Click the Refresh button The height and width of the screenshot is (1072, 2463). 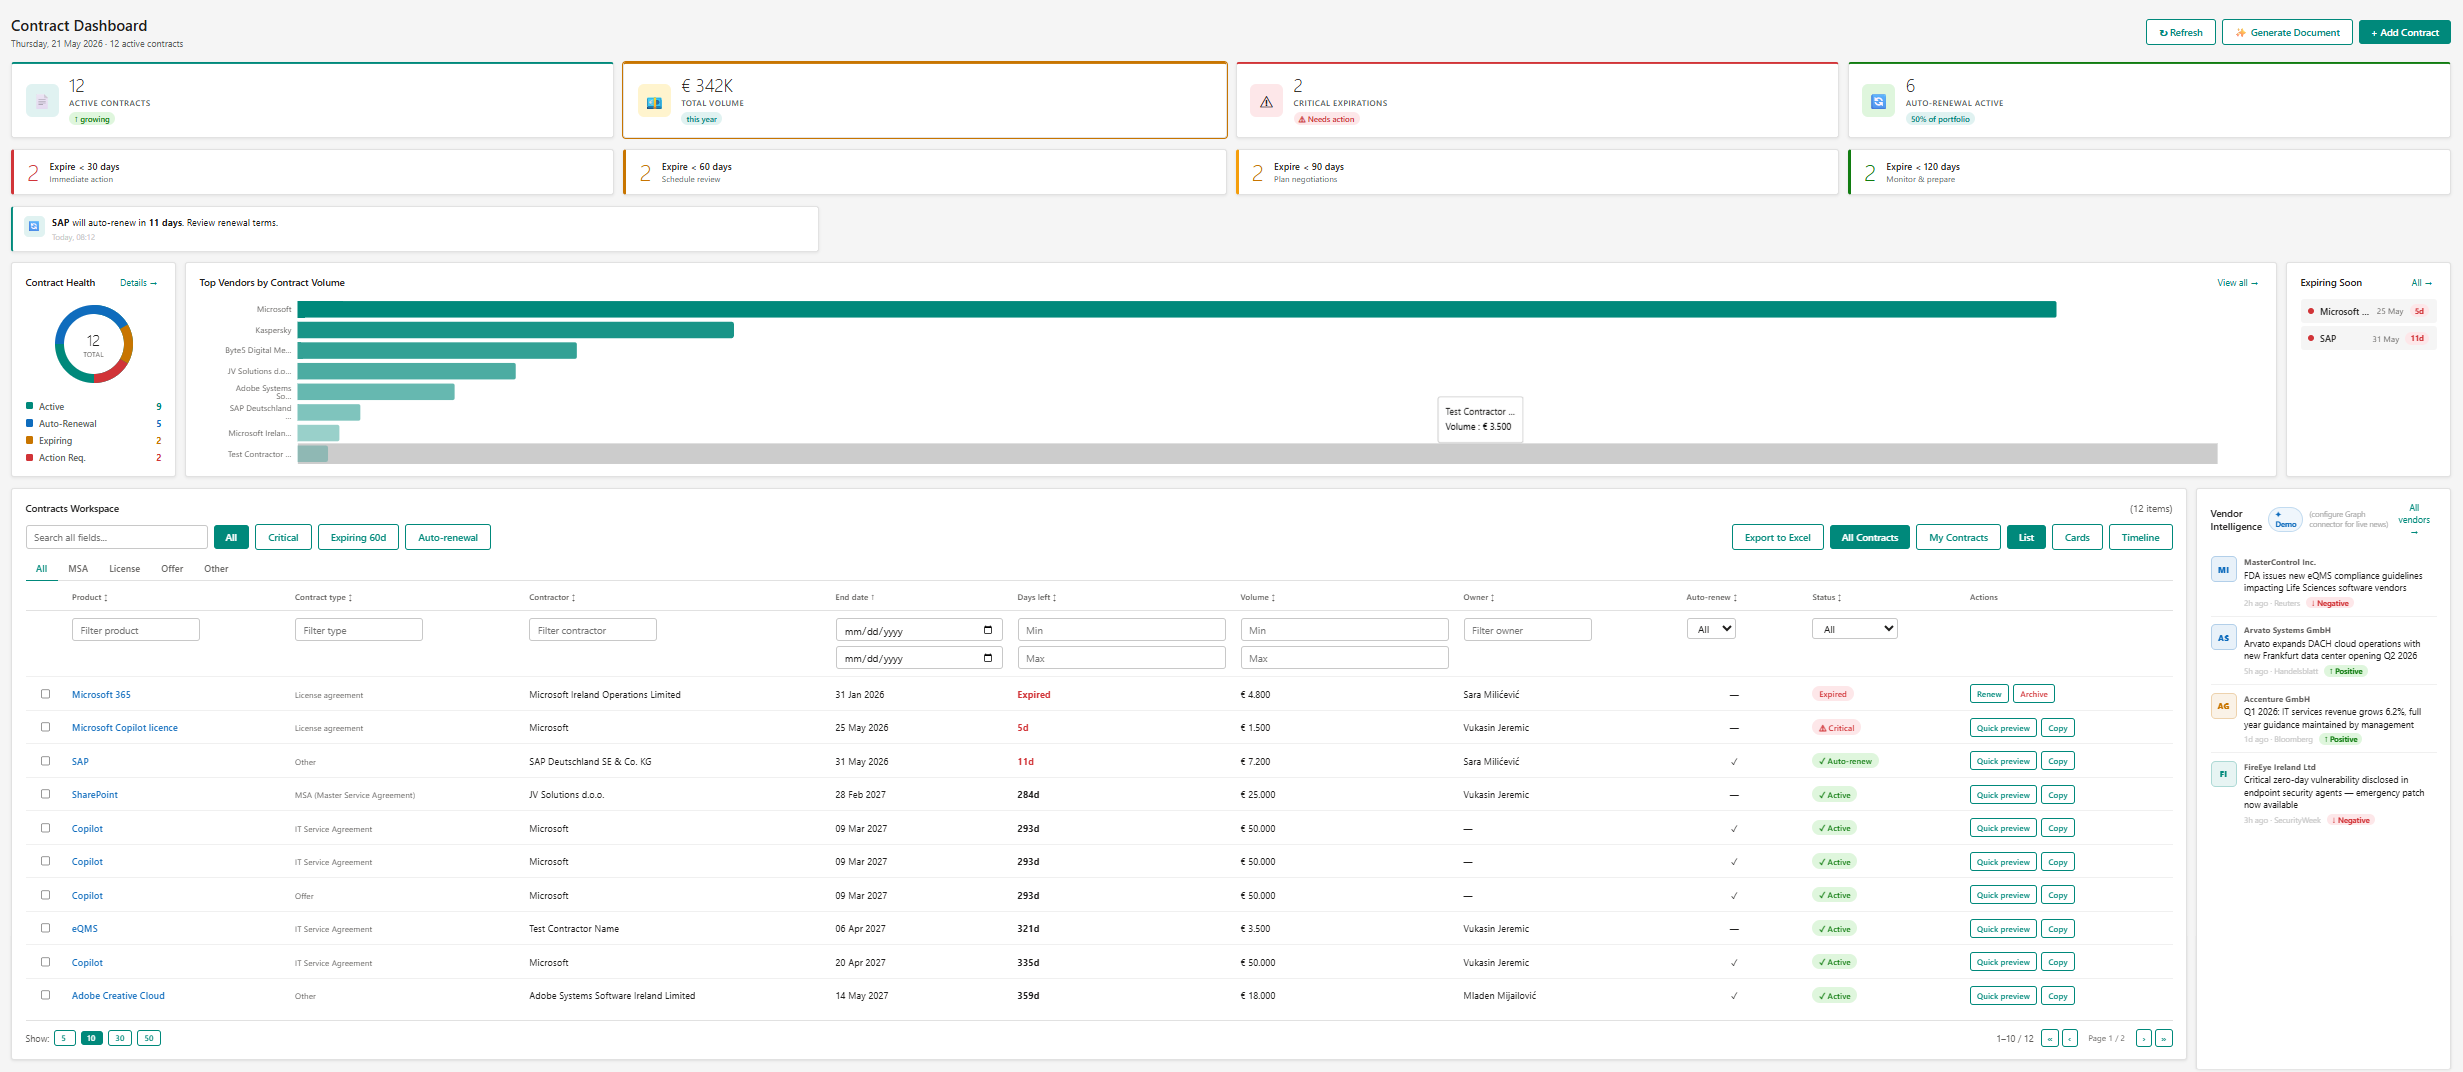coord(2180,32)
